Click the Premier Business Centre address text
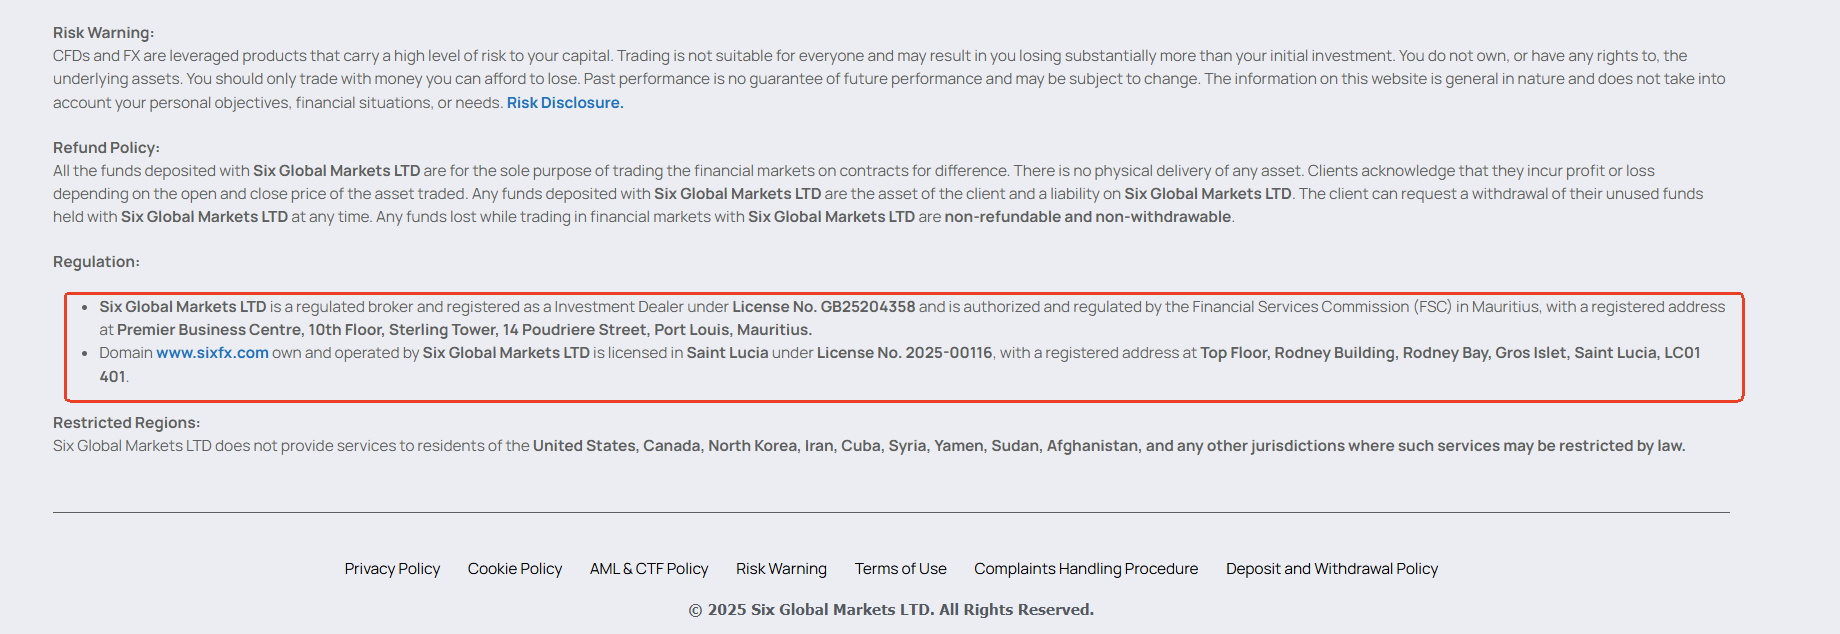Image resolution: width=1840 pixels, height=634 pixels. [464, 330]
